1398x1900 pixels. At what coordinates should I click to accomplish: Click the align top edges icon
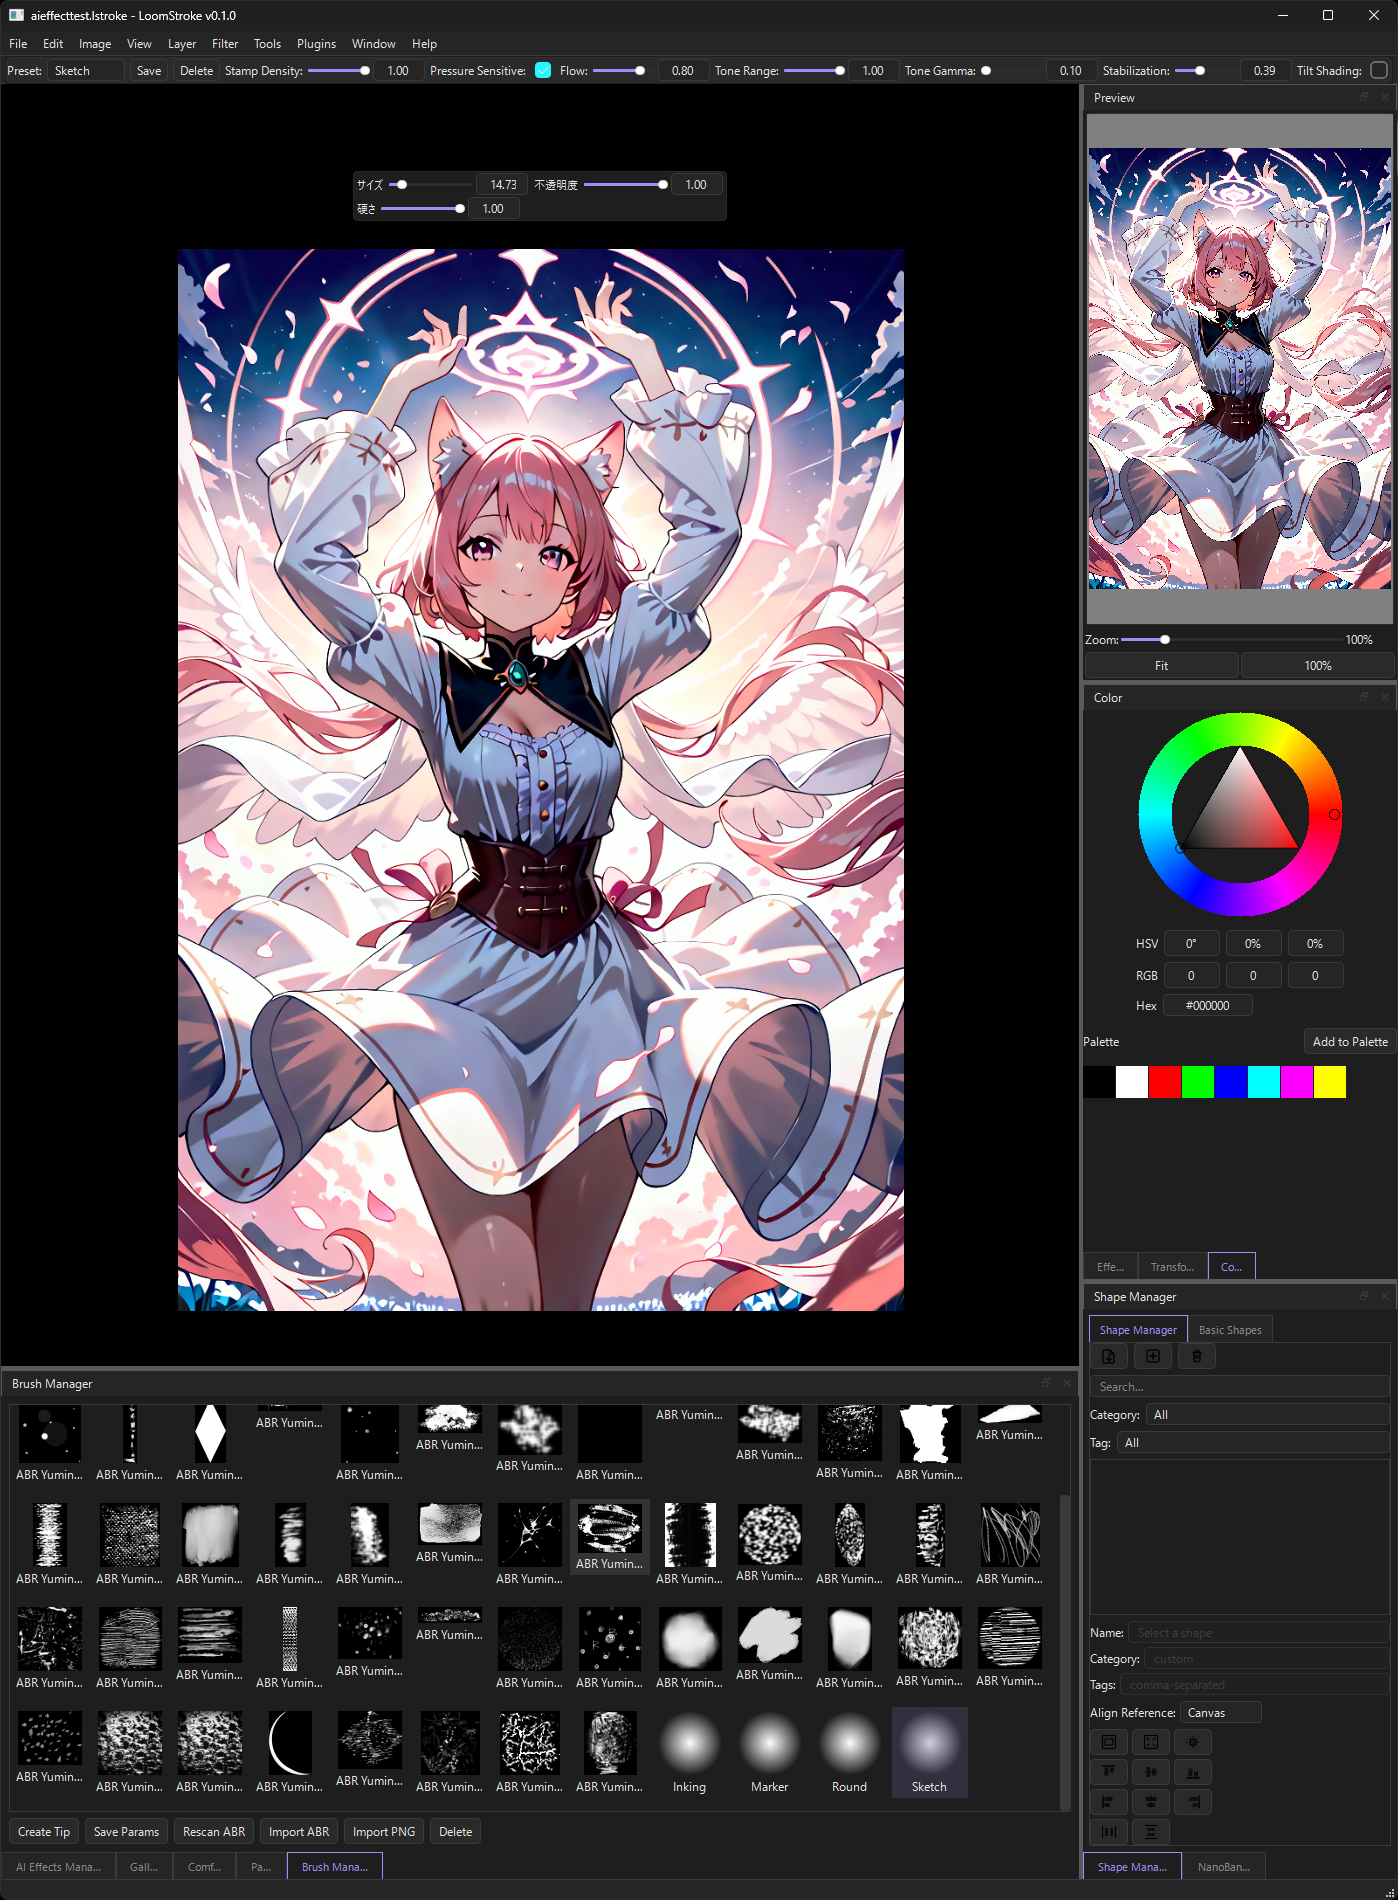point(1108,1772)
